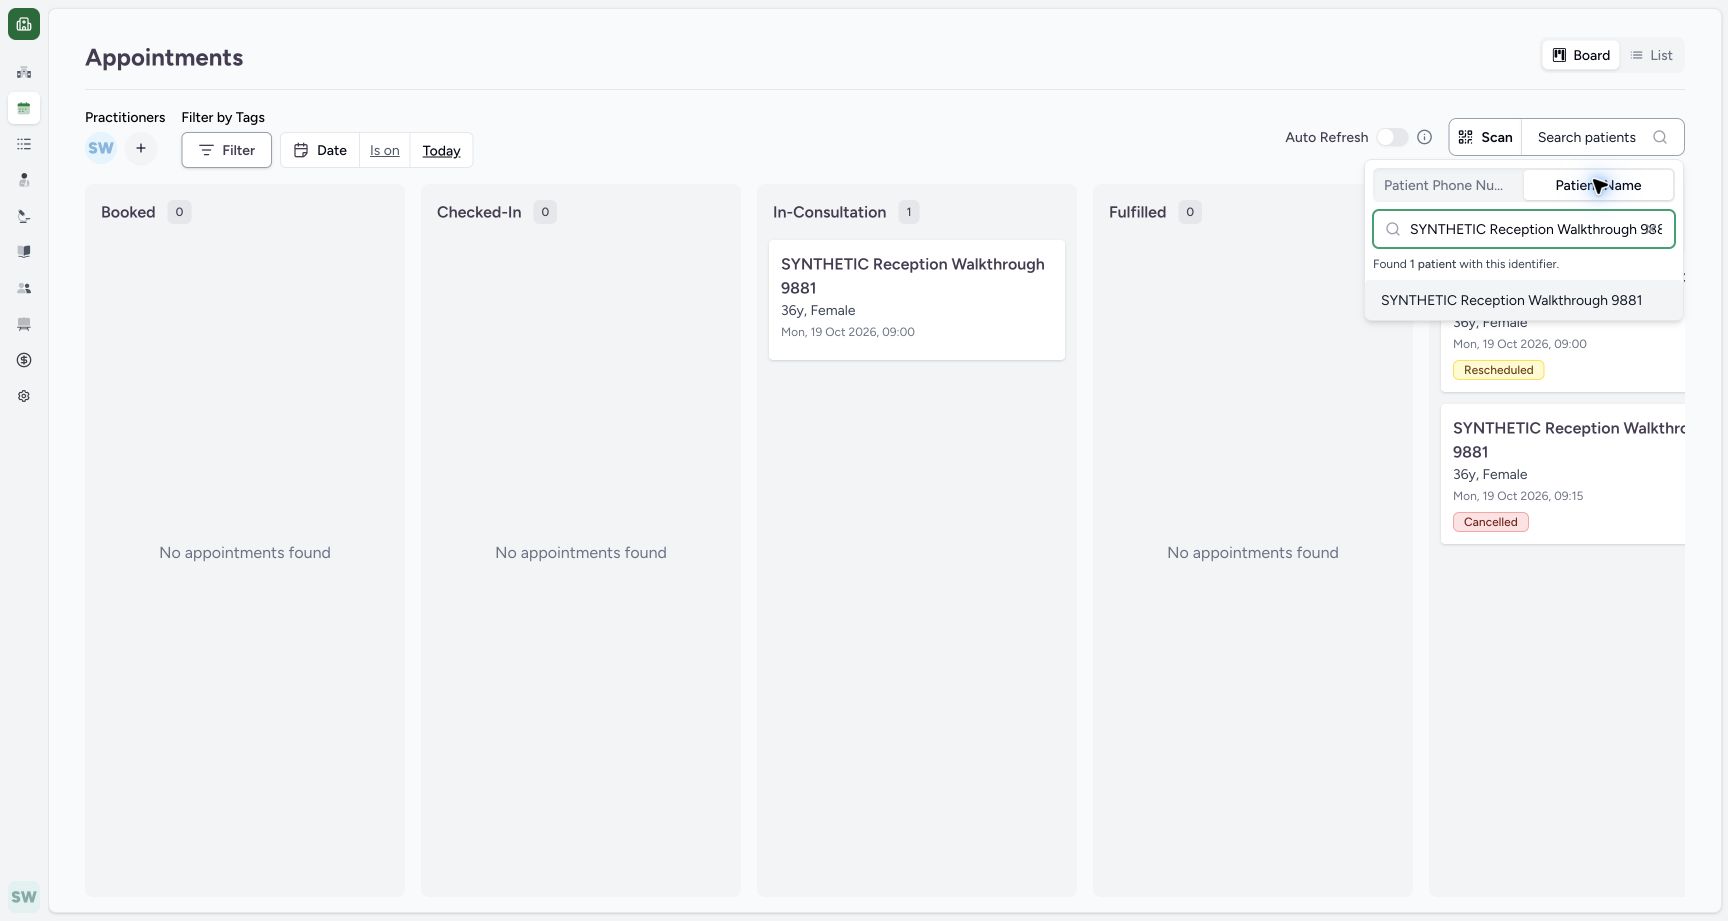Click the Appointments page title

tap(164, 57)
